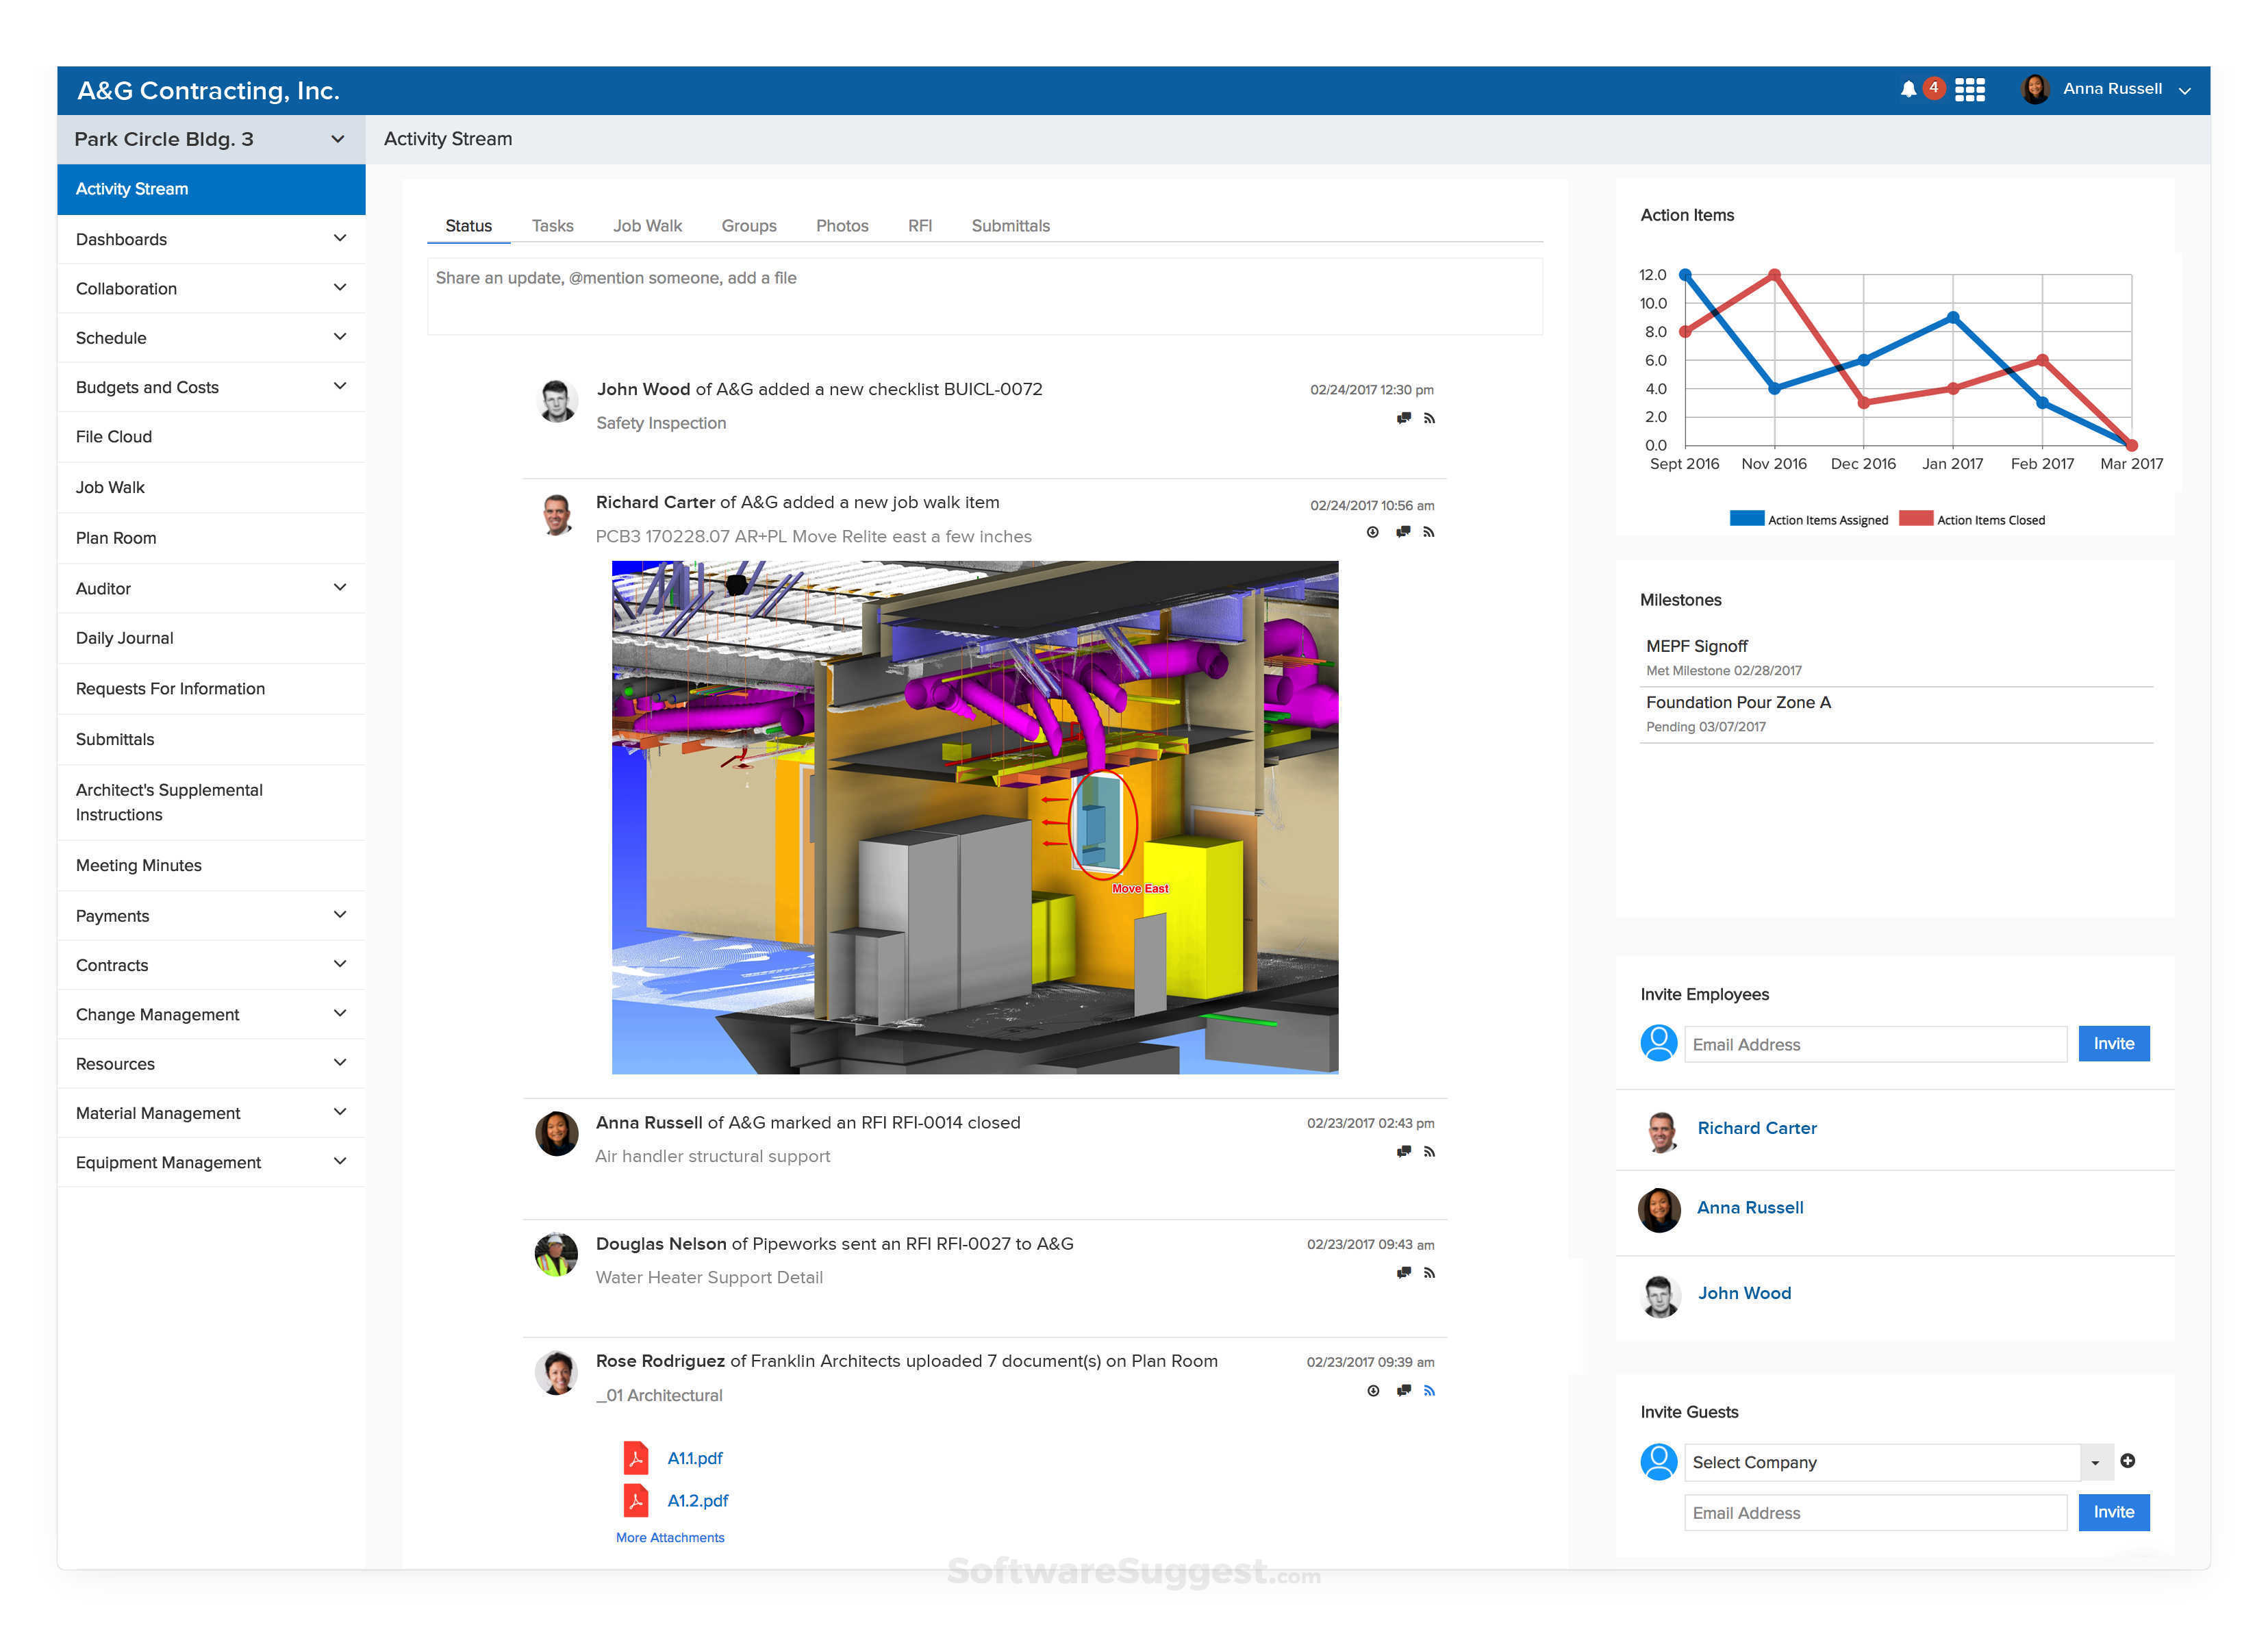Open the Select Company dropdown
The height and width of the screenshot is (1638, 2268).
pos(2095,1463)
